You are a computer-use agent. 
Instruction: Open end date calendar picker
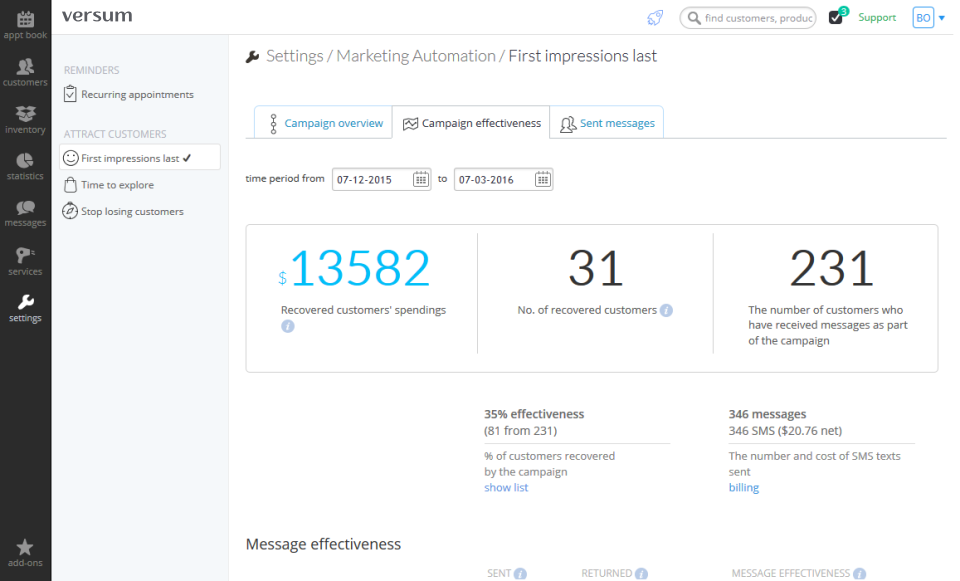pos(542,180)
